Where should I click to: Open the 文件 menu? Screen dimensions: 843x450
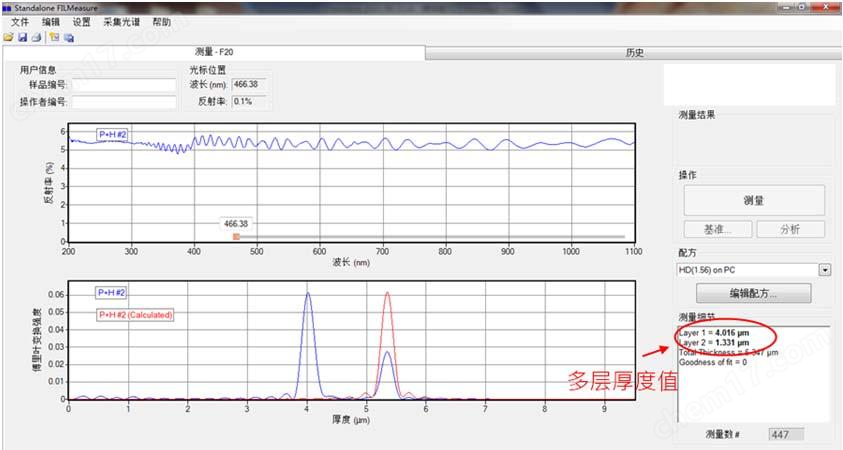click(20, 21)
